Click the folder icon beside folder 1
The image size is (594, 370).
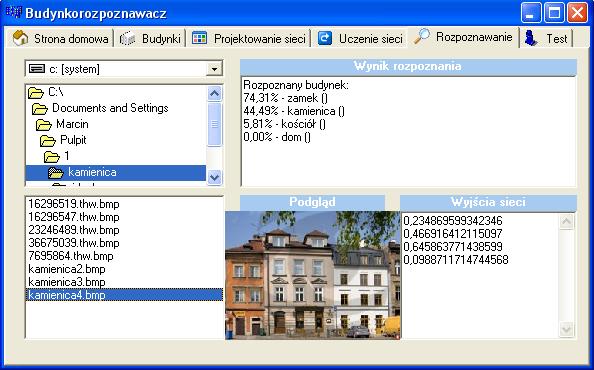[52, 156]
